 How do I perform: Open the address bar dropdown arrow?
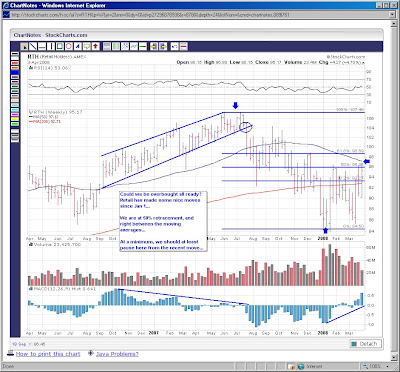tap(392, 15)
